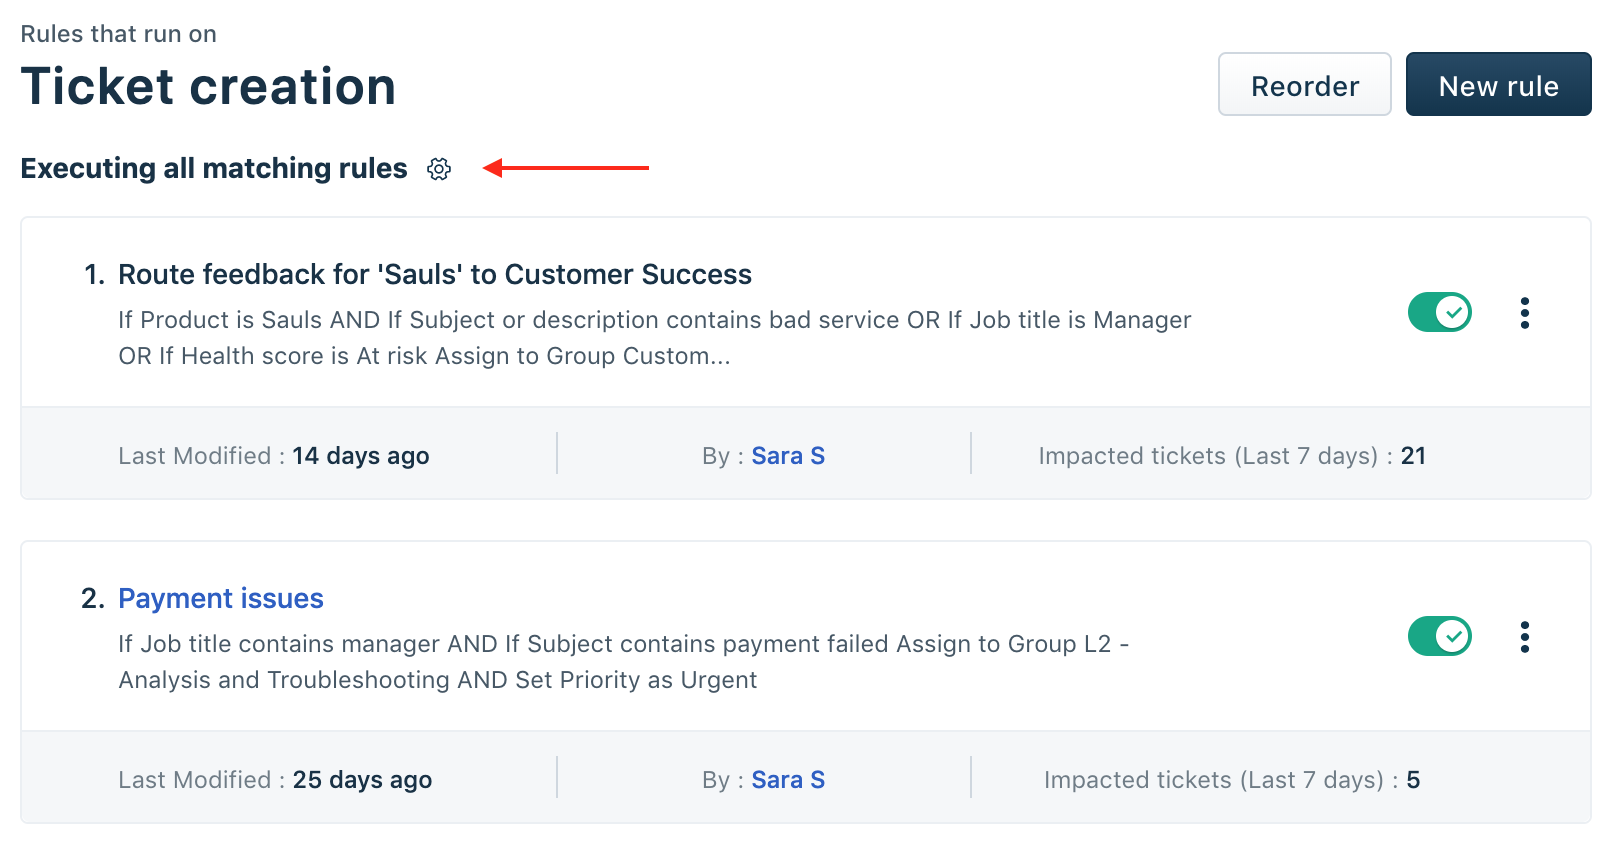
Task: Click the 'Ticket creation' page title
Action: tap(208, 86)
